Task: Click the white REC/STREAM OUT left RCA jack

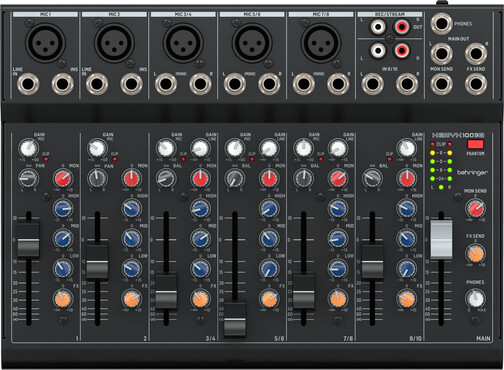Action: coord(378,26)
